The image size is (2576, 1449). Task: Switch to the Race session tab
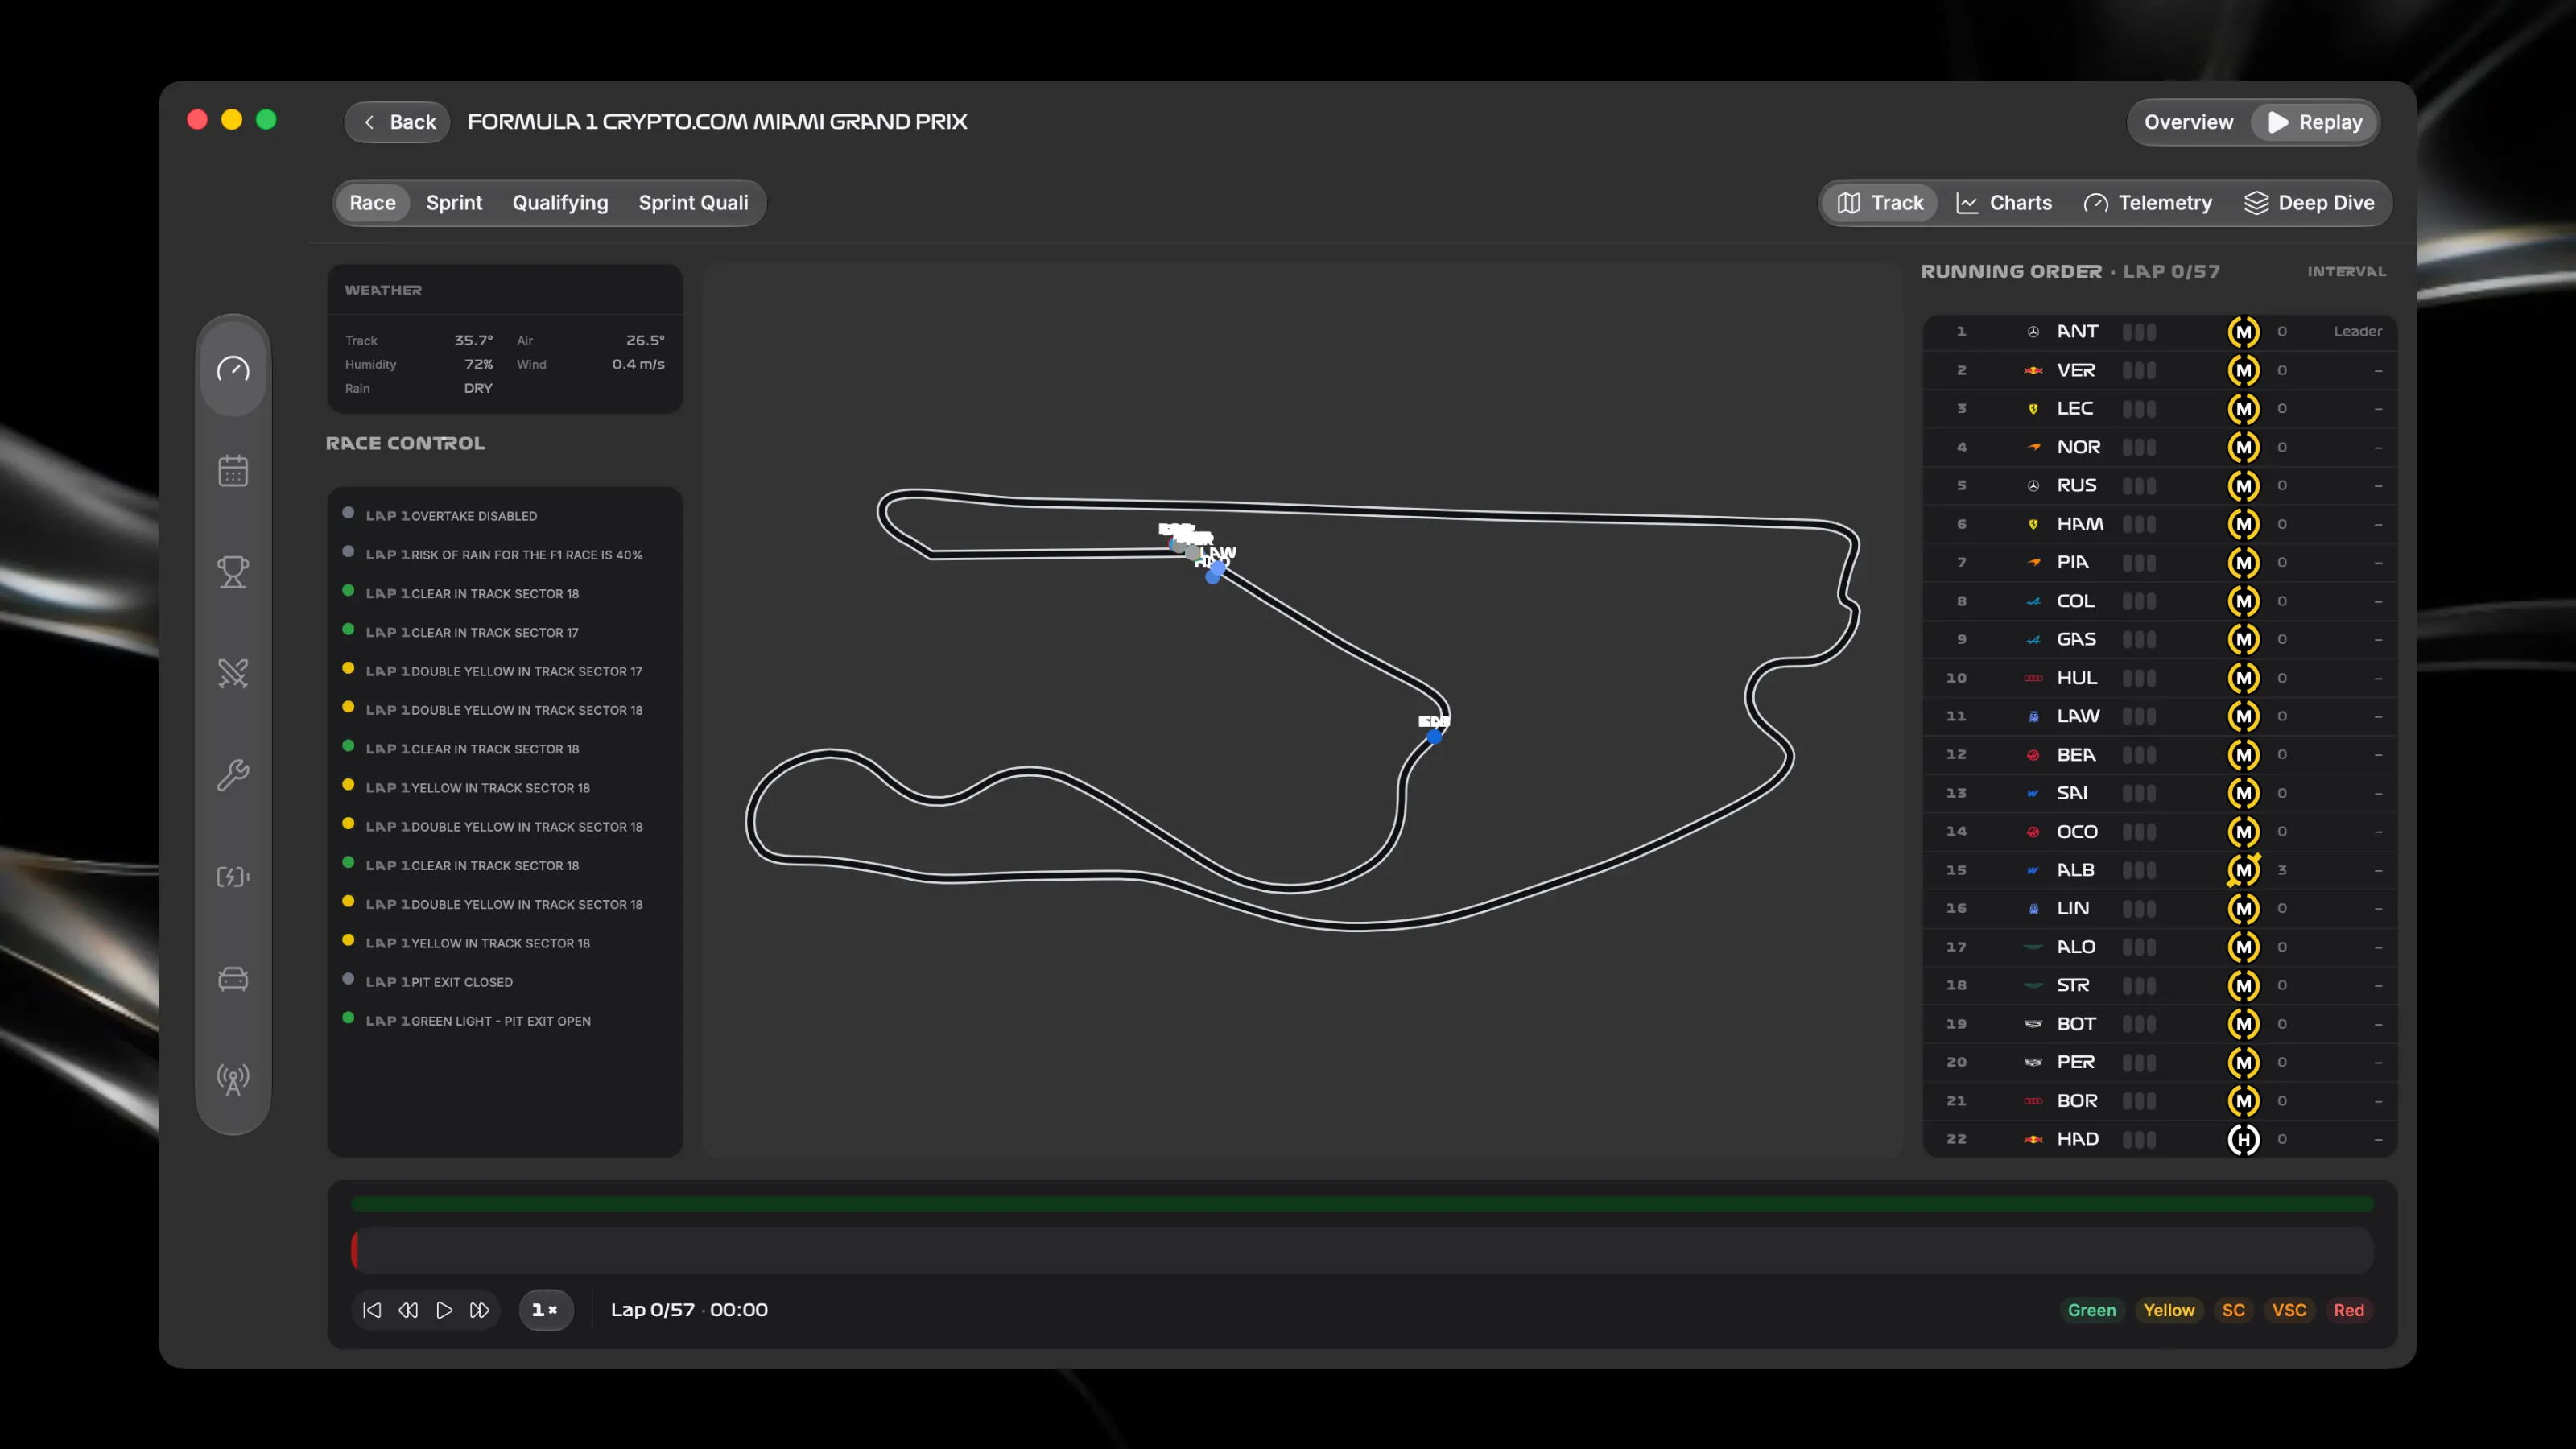point(373,203)
